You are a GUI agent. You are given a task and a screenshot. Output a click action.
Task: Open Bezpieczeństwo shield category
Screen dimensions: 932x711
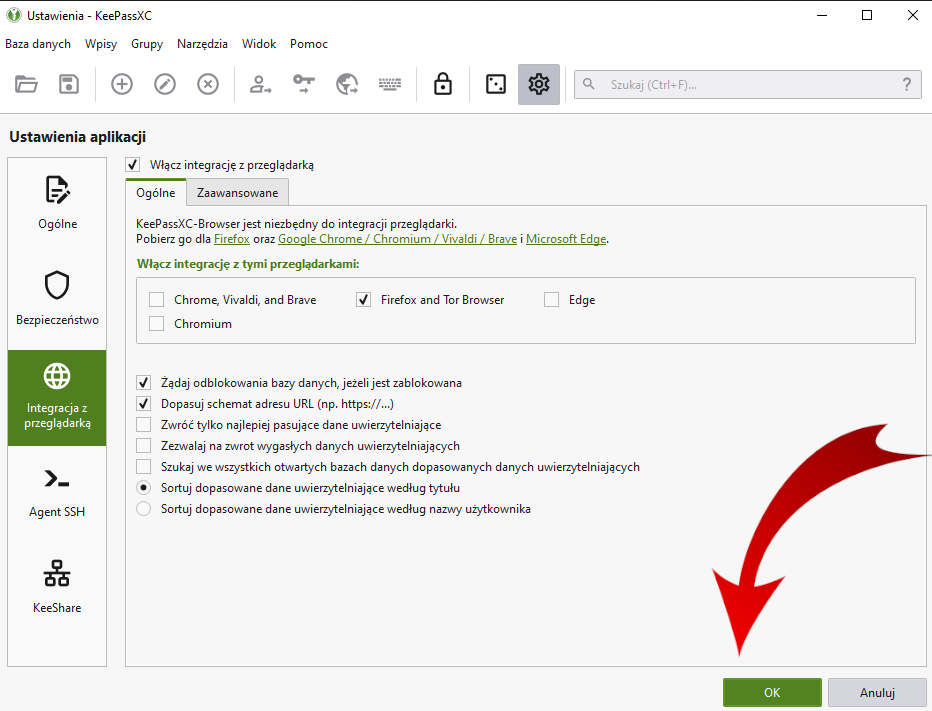pos(57,298)
